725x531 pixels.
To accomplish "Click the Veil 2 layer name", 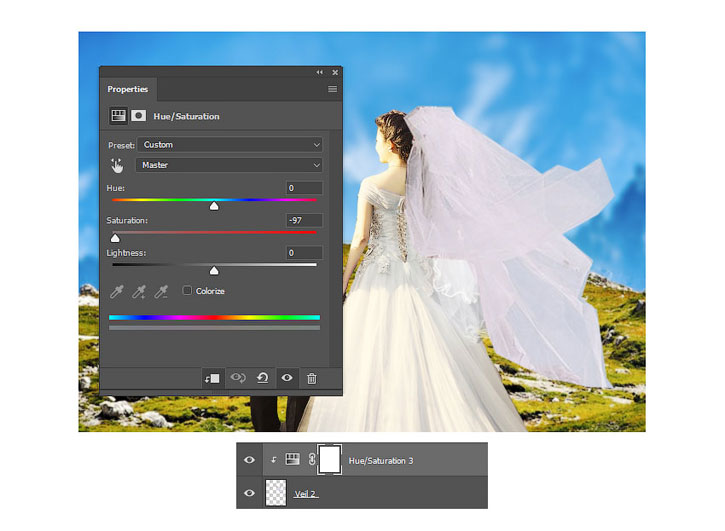I will (305, 494).
